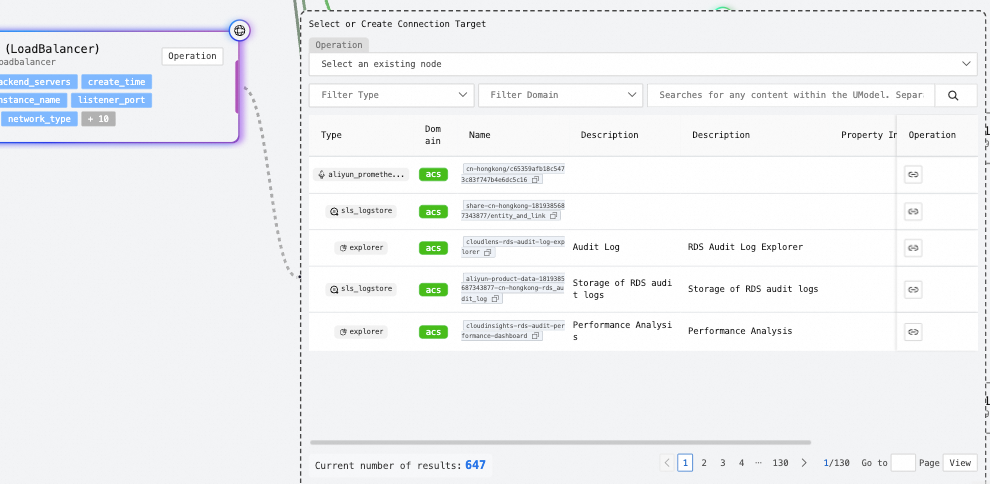Viewport: 990px width, 484px height.
Task: Click the instance_name property tag
Action: pos(33,100)
